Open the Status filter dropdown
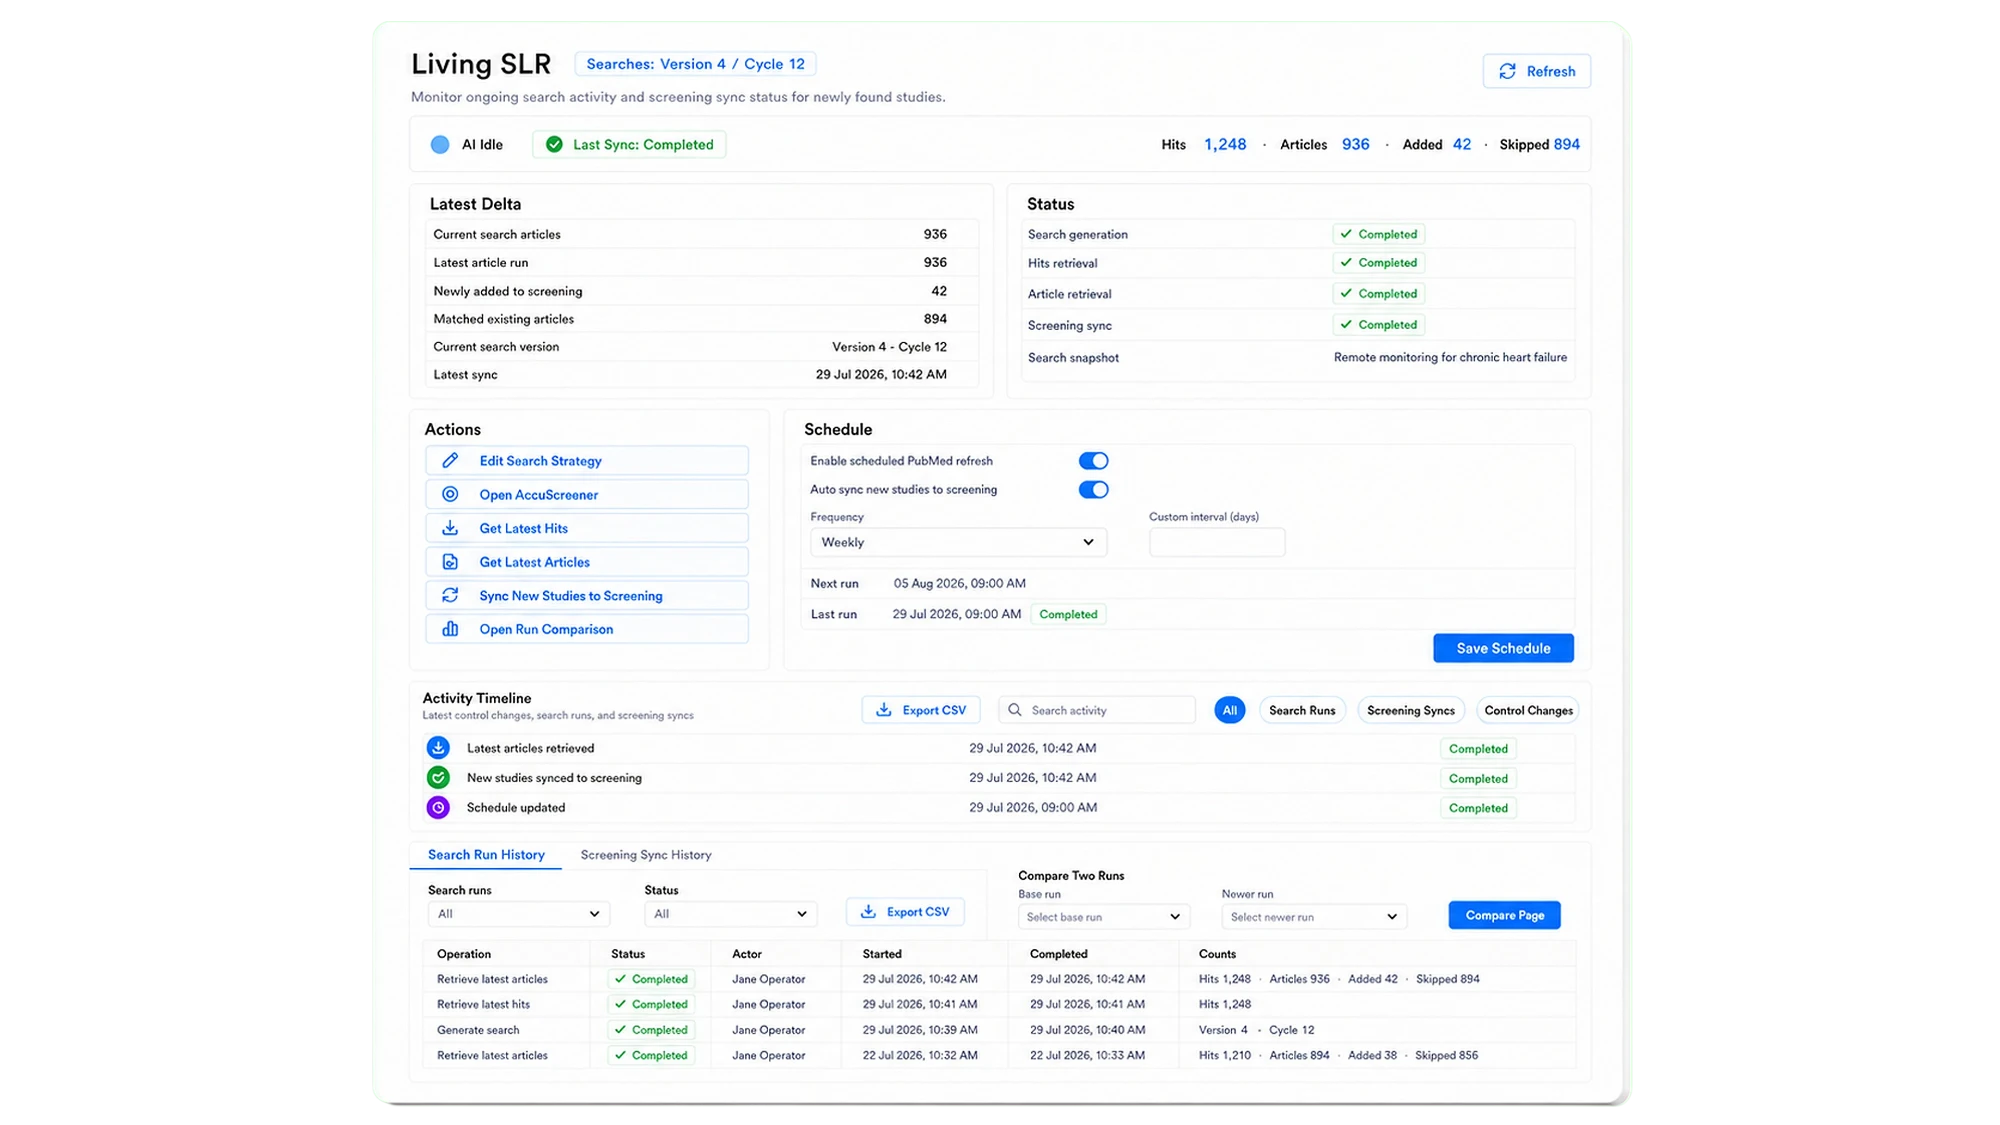 tap(730, 914)
